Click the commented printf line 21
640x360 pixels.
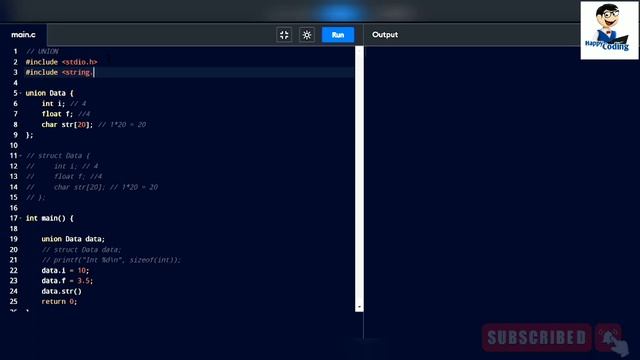click(x=111, y=260)
